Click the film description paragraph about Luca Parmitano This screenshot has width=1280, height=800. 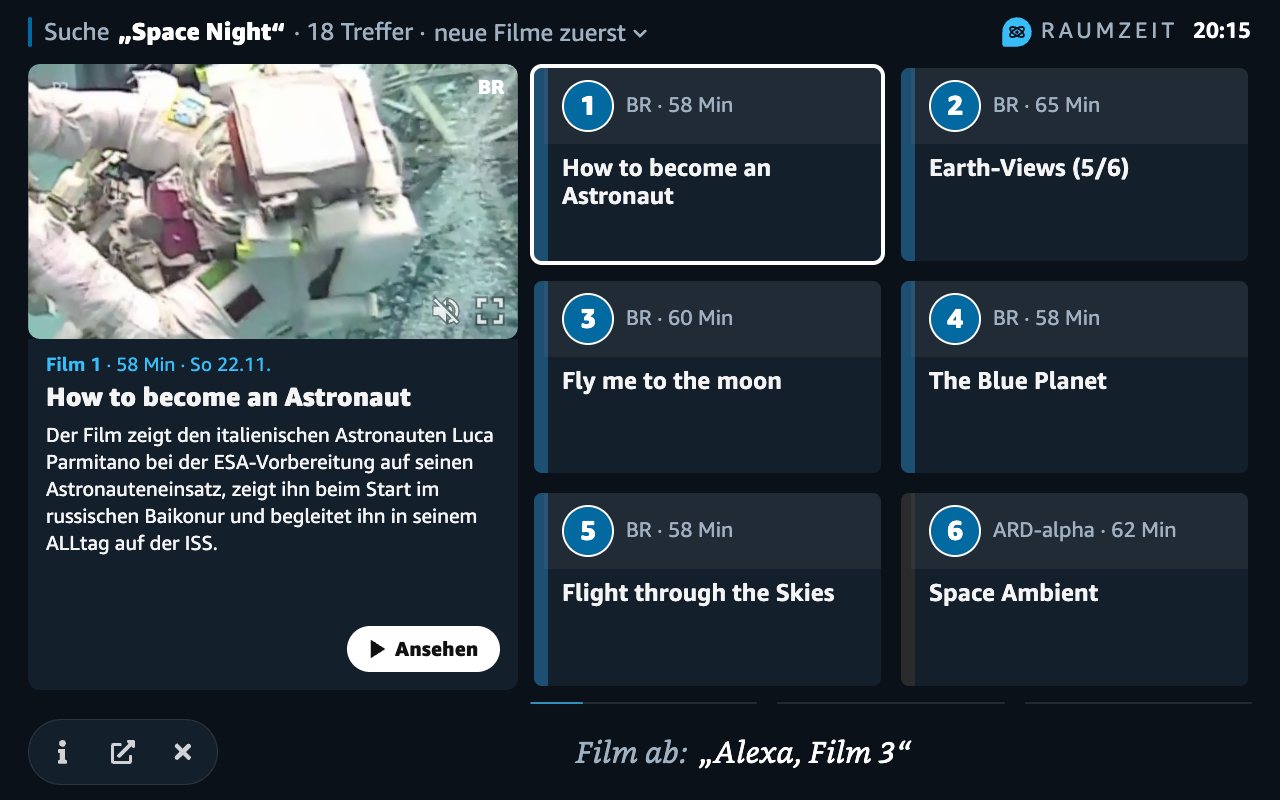(x=270, y=490)
